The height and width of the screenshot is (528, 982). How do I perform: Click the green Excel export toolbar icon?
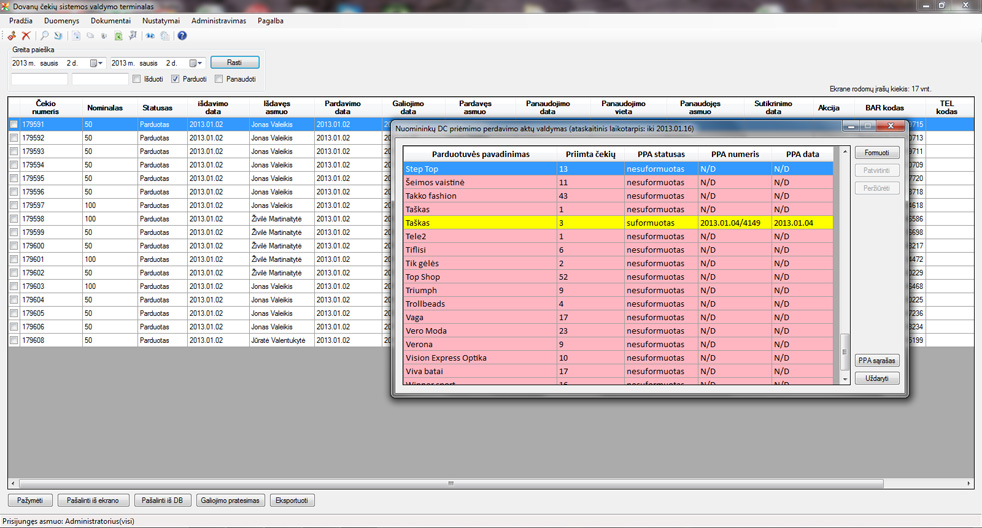click(x=118, y=36)
